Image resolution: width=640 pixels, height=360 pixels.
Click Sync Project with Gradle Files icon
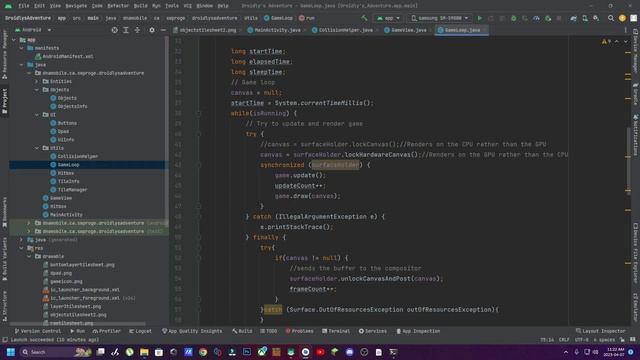573,18
